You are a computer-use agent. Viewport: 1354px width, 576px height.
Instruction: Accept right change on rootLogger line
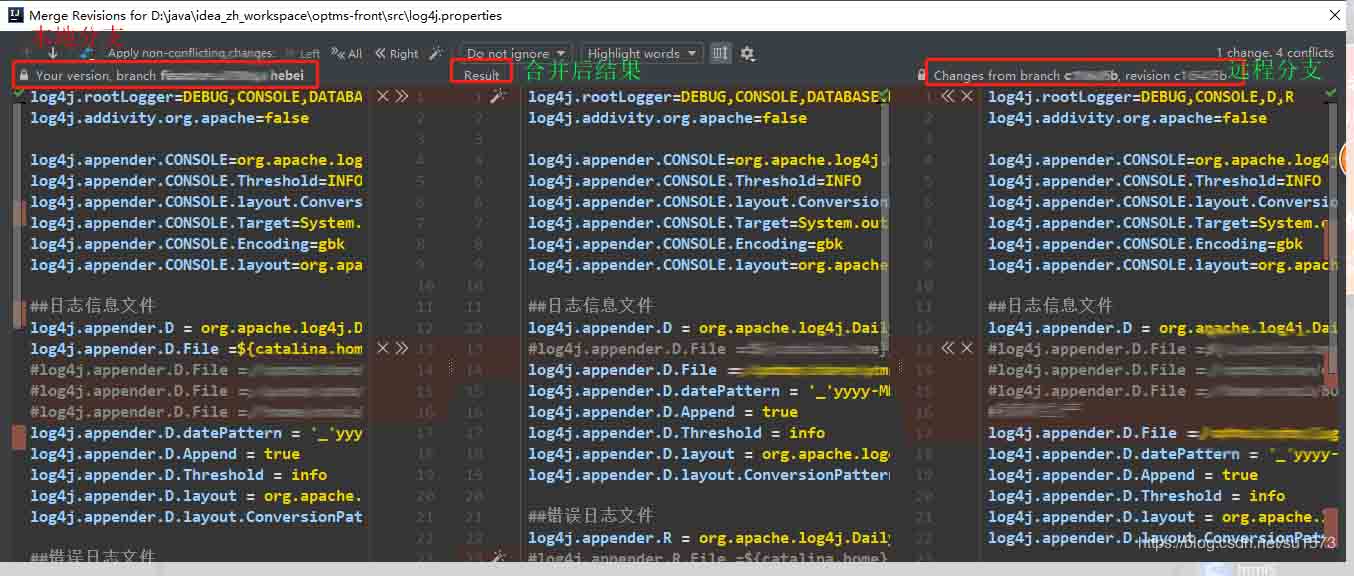tap(948, 96)
